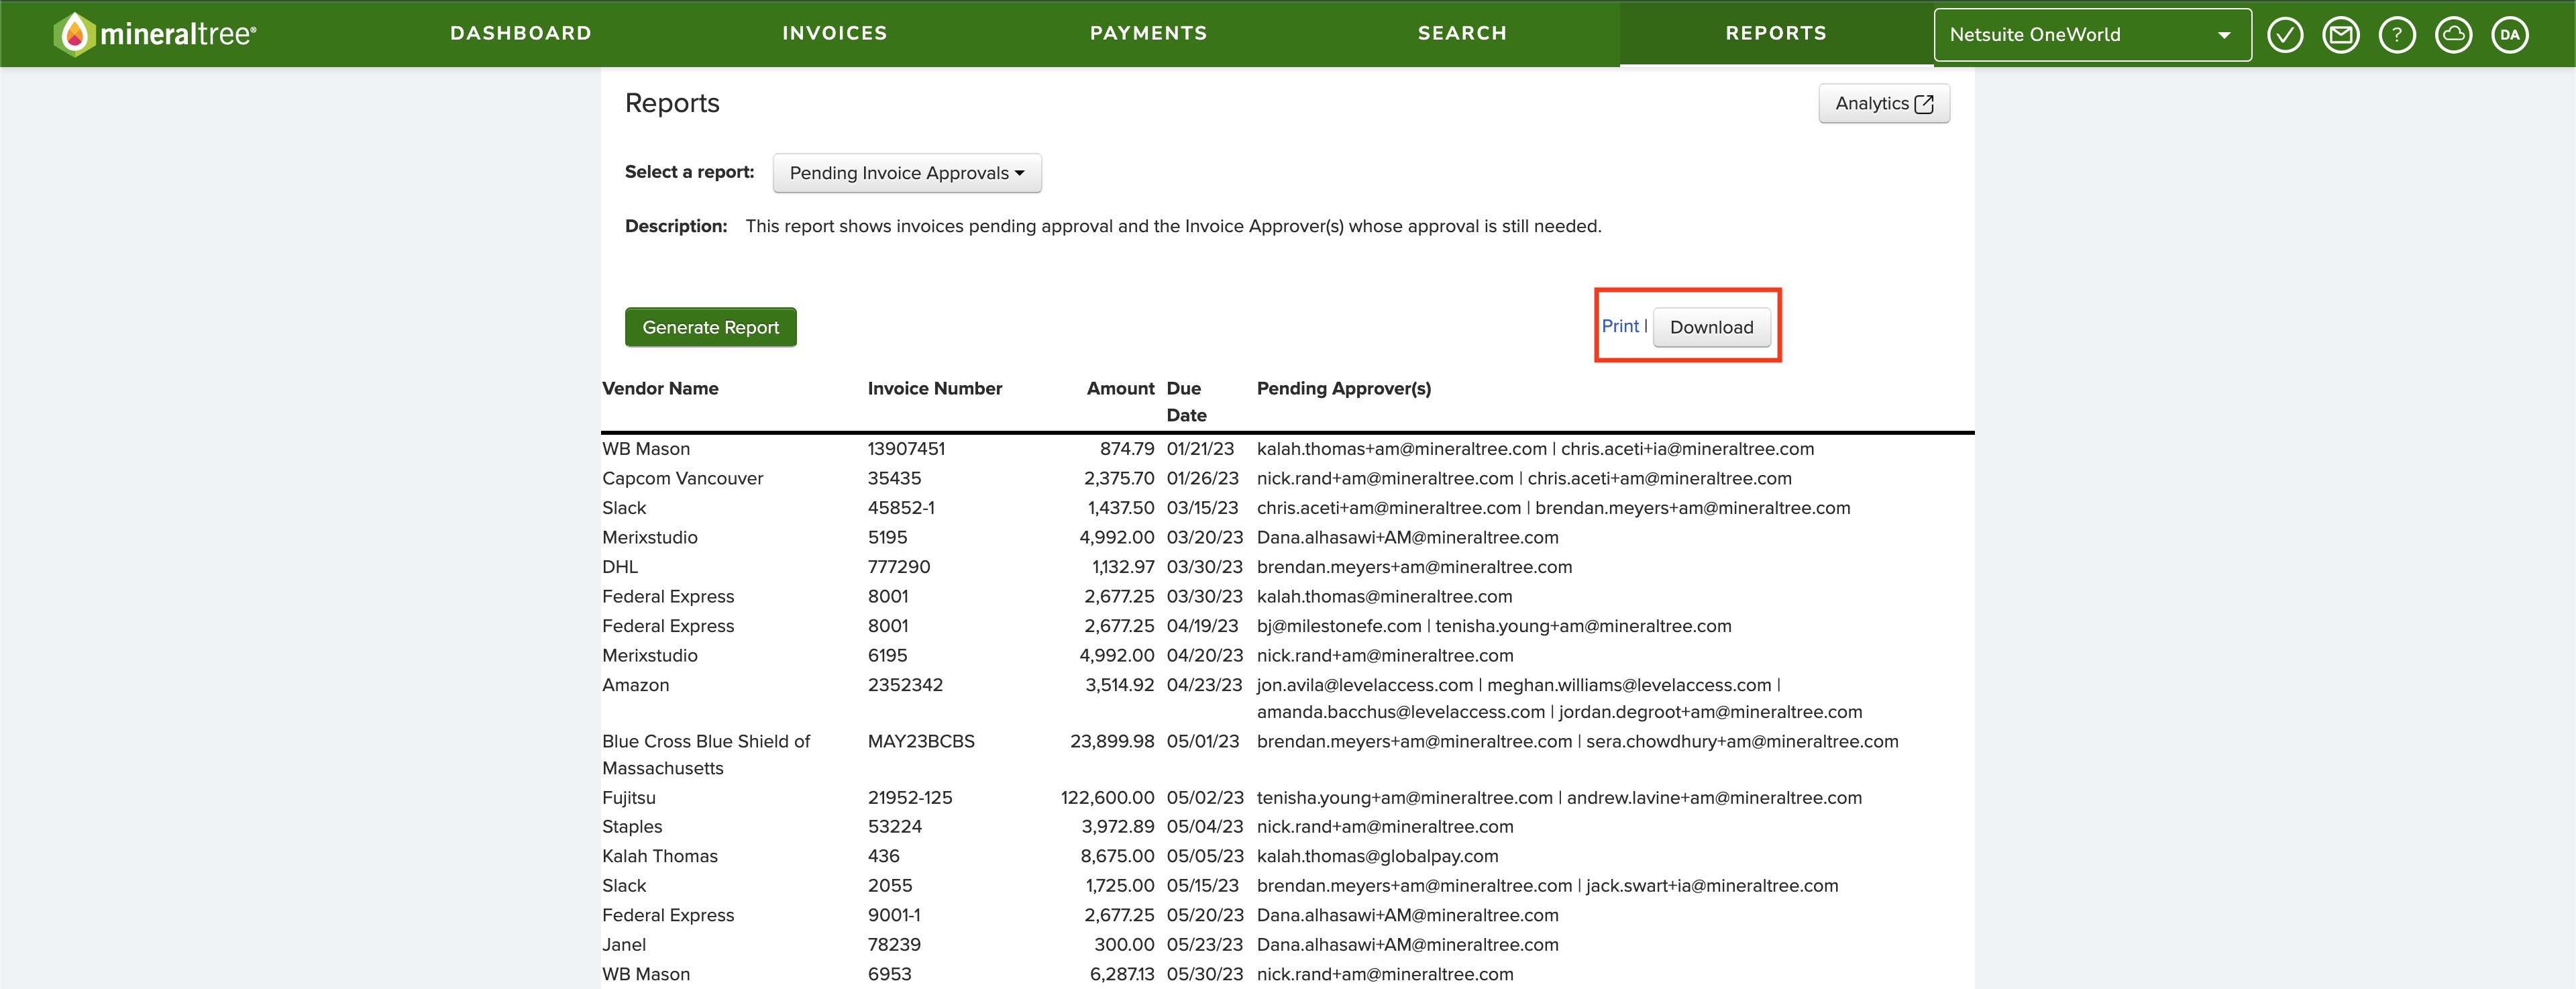Select invoice number 78239
The image size is (2576, 989).
coord(895,945)
